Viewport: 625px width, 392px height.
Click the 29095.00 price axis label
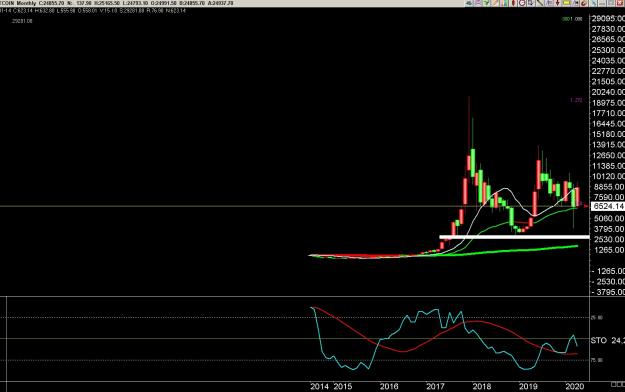point(608,18)
